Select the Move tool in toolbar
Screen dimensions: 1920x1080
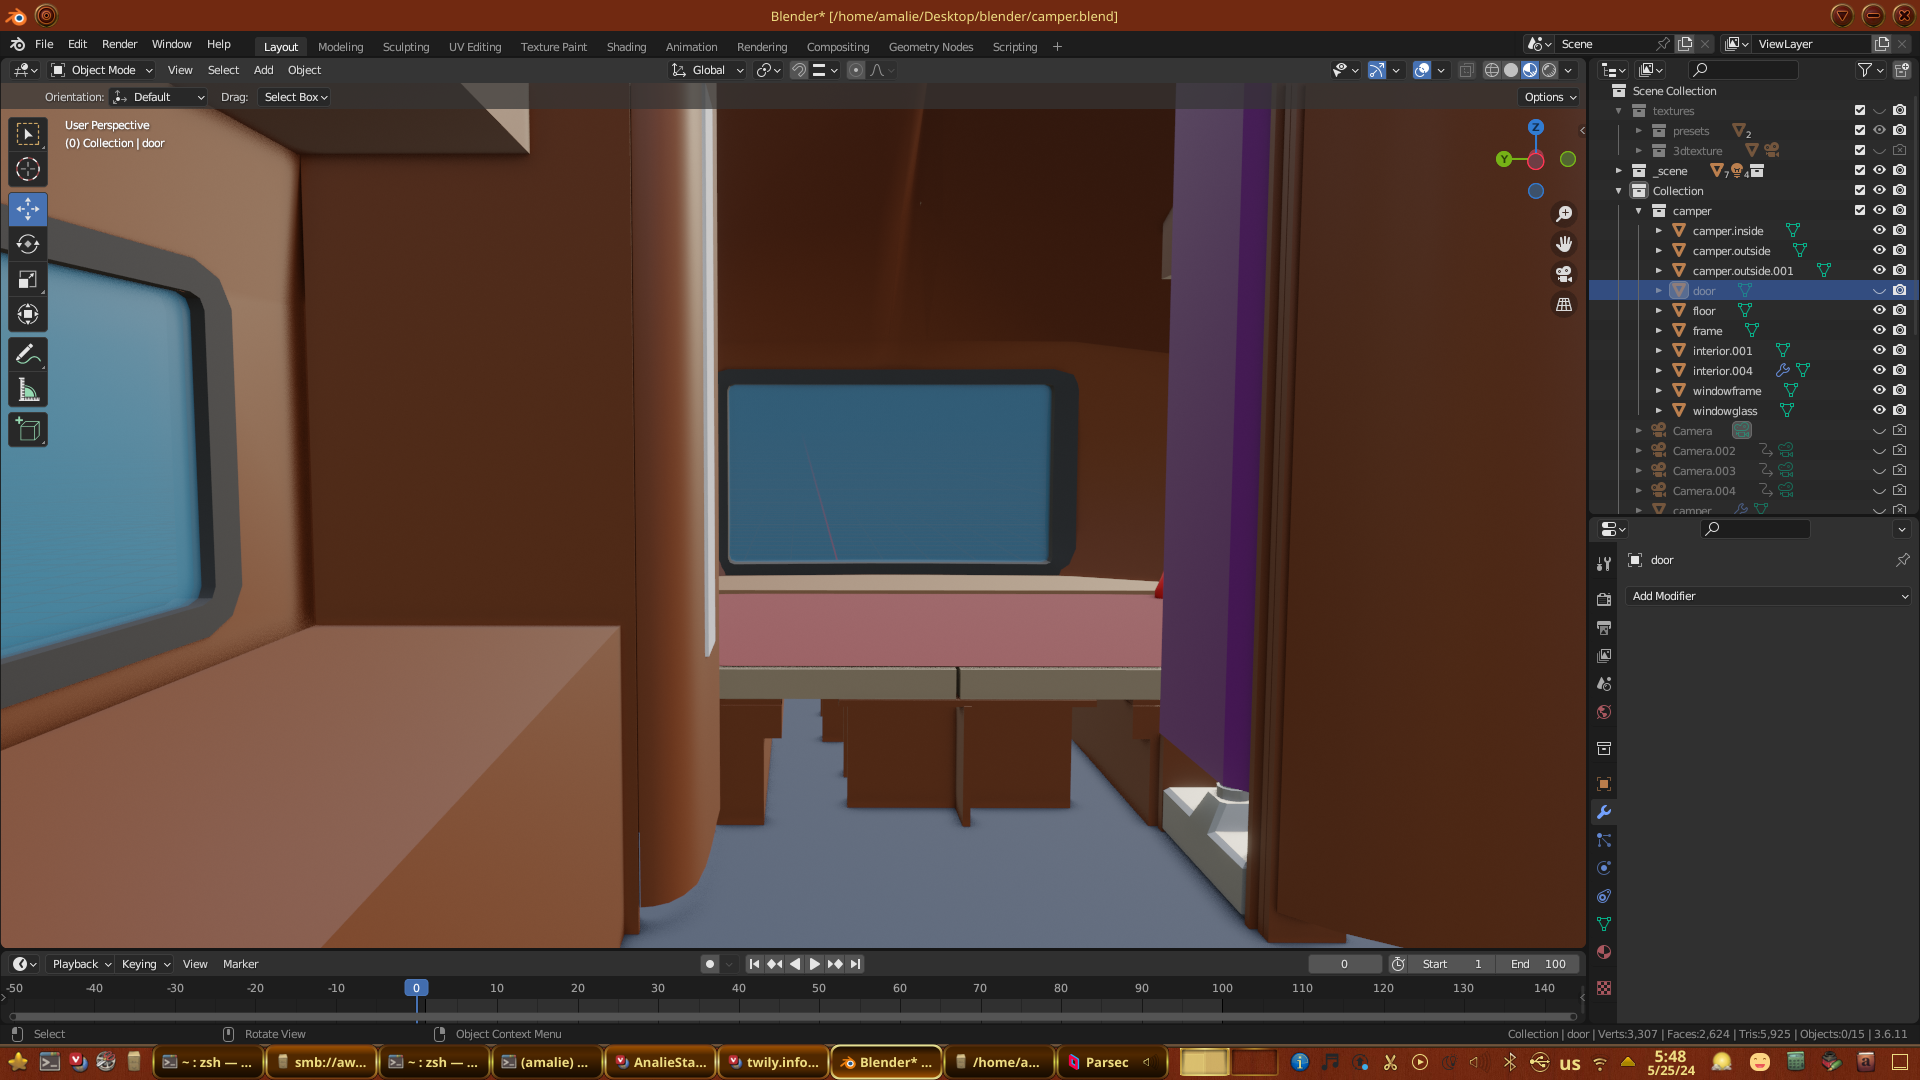pyautogui.click(x=28, y=209)
